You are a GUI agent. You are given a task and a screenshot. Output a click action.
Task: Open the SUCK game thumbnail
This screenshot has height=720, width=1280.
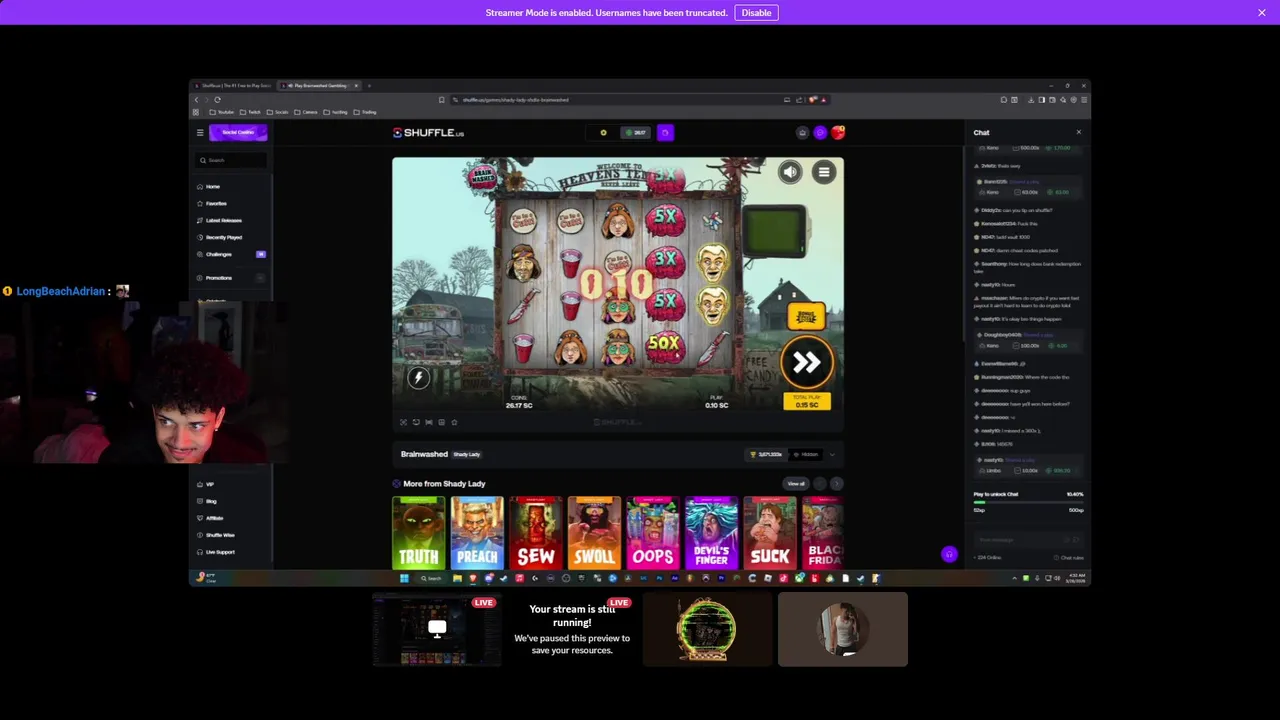(770, 532)
